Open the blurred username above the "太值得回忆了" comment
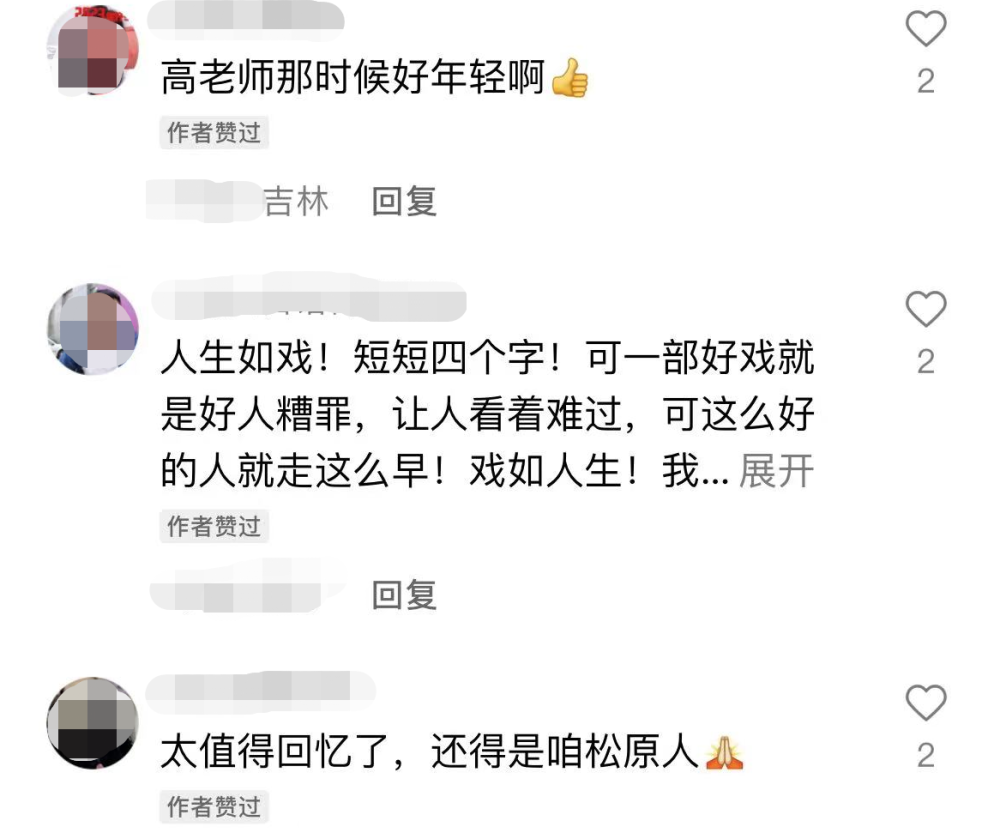Image resolution: width=1000 pixels, height=839 pixels. point(261,691)
